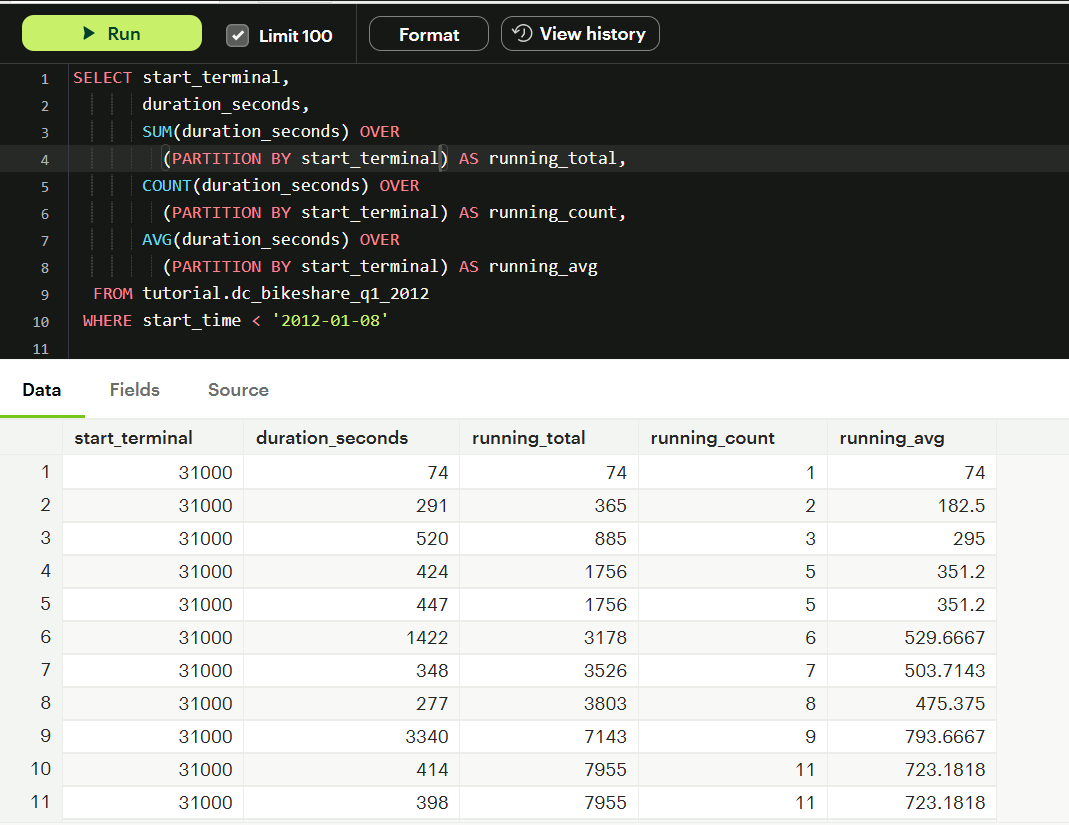Viewport: 1069px width, 825px height.
Task: Select duration cell with value 277
Action: tap(351, 704)
